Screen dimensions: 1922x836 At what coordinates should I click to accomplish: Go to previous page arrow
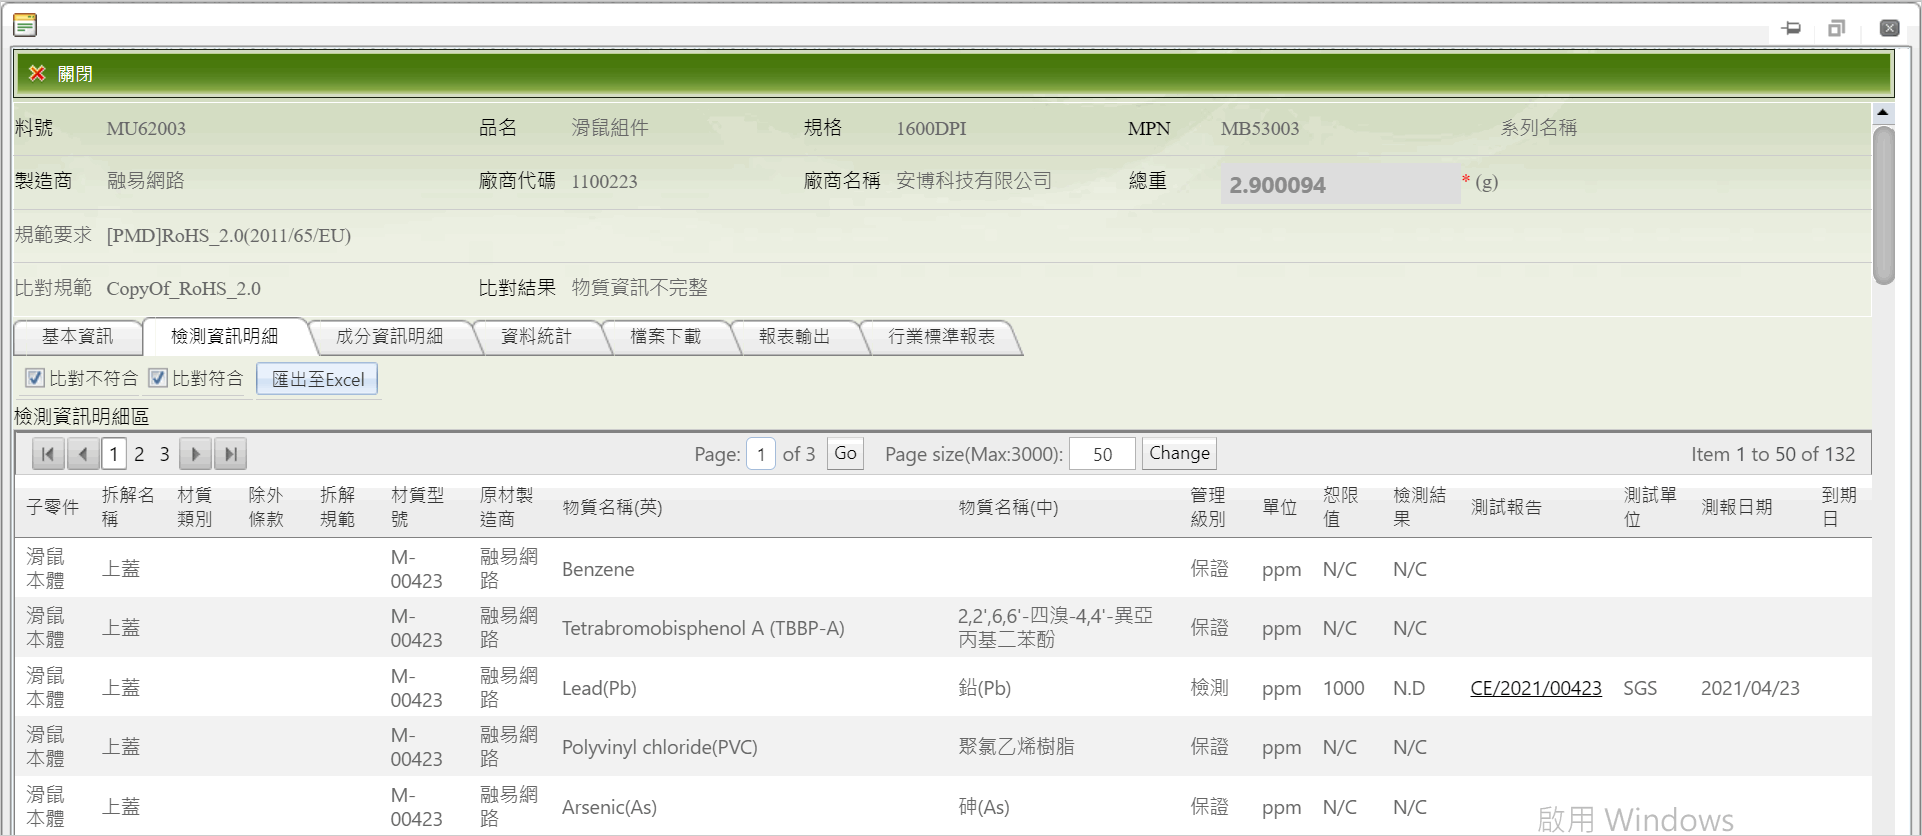83,454
